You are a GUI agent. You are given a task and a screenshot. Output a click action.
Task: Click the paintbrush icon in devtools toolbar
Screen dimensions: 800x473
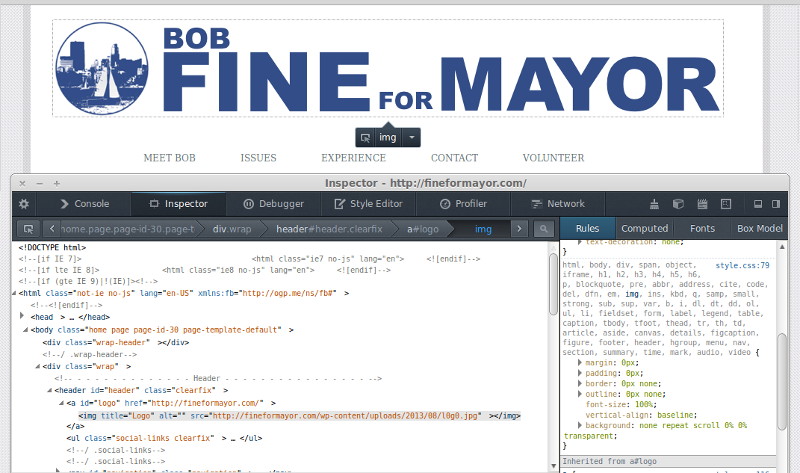pyautogui.click(x=655, y=204)
